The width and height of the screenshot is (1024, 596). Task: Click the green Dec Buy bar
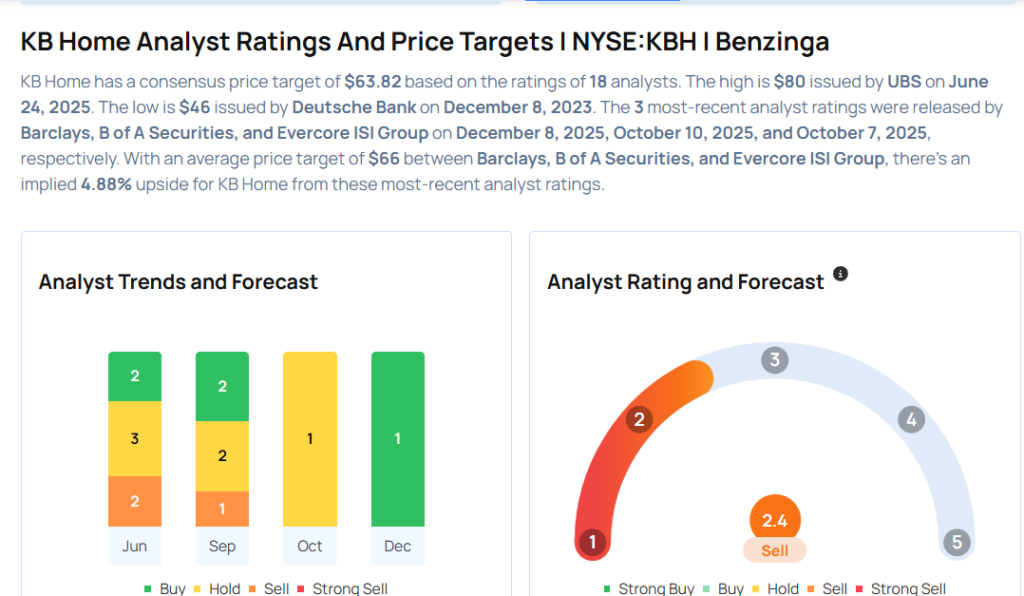(x=397, y=438)
